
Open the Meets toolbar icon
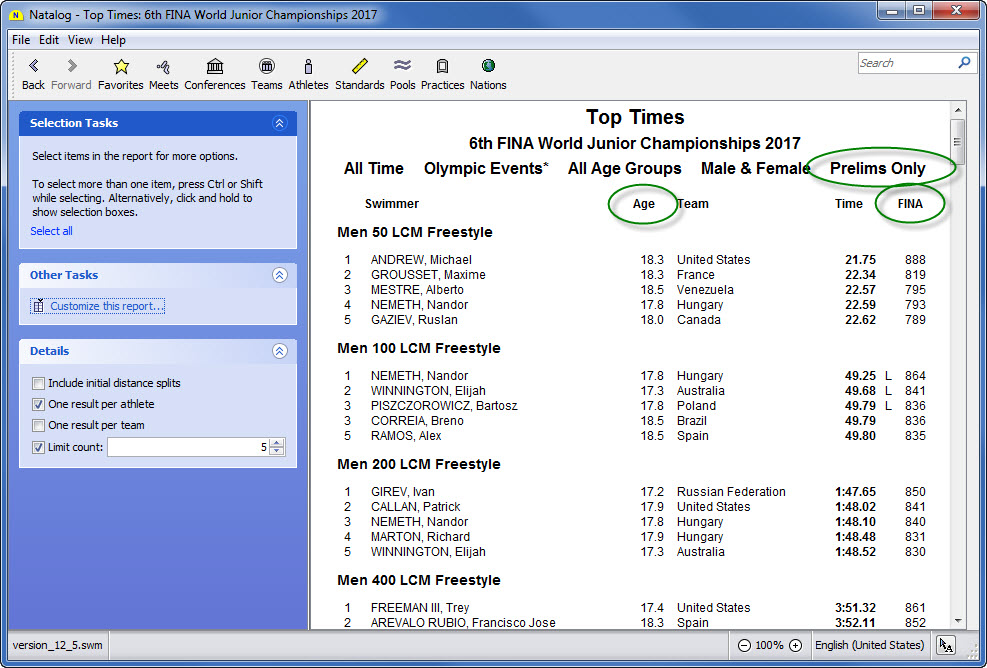[164, 67]
